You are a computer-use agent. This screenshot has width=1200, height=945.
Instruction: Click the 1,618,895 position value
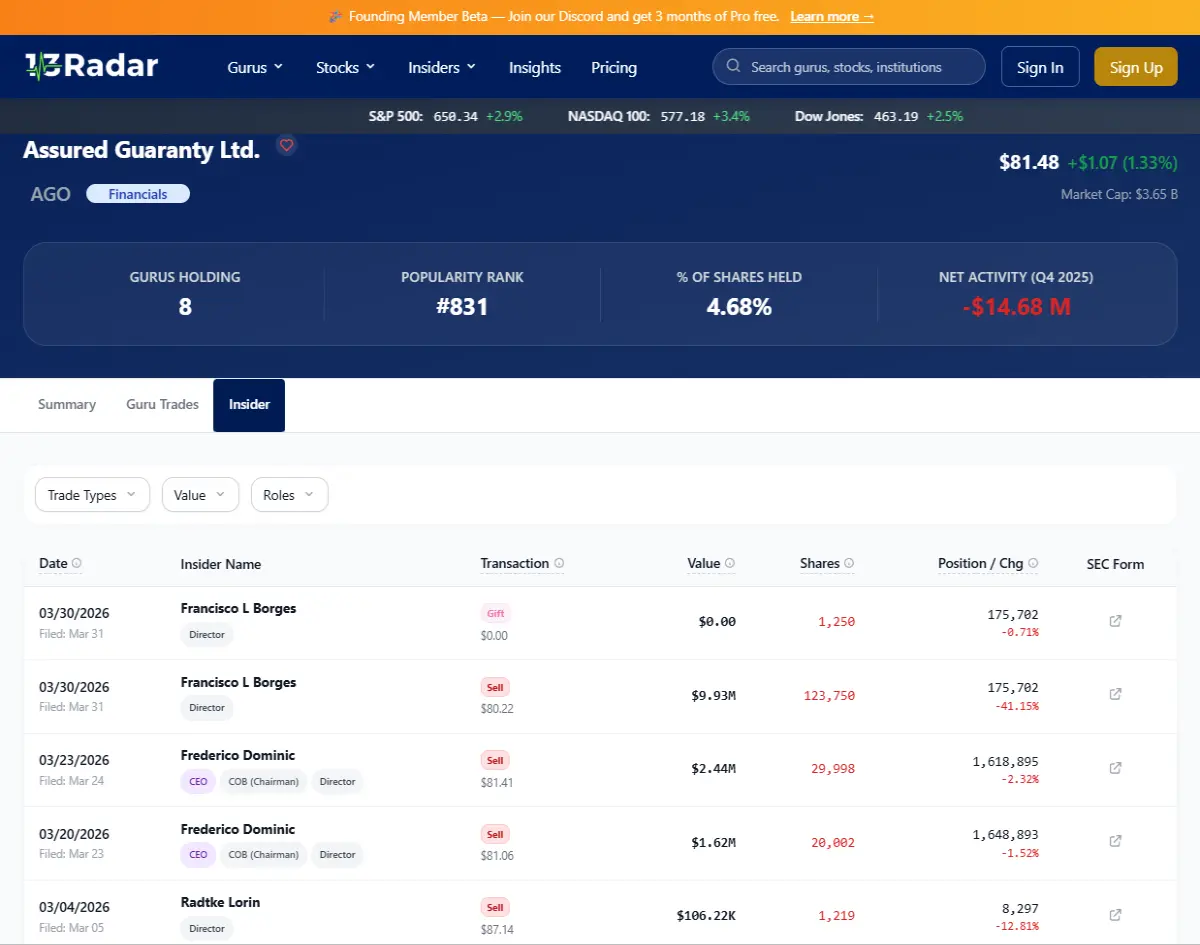pyautogui.click(x=1005, y=761)
